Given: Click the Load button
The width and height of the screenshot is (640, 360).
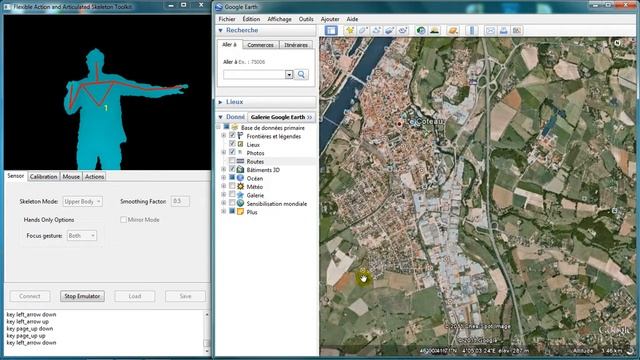Looking at the screenshot, I should pyautogui.click(x=135, y=296).
